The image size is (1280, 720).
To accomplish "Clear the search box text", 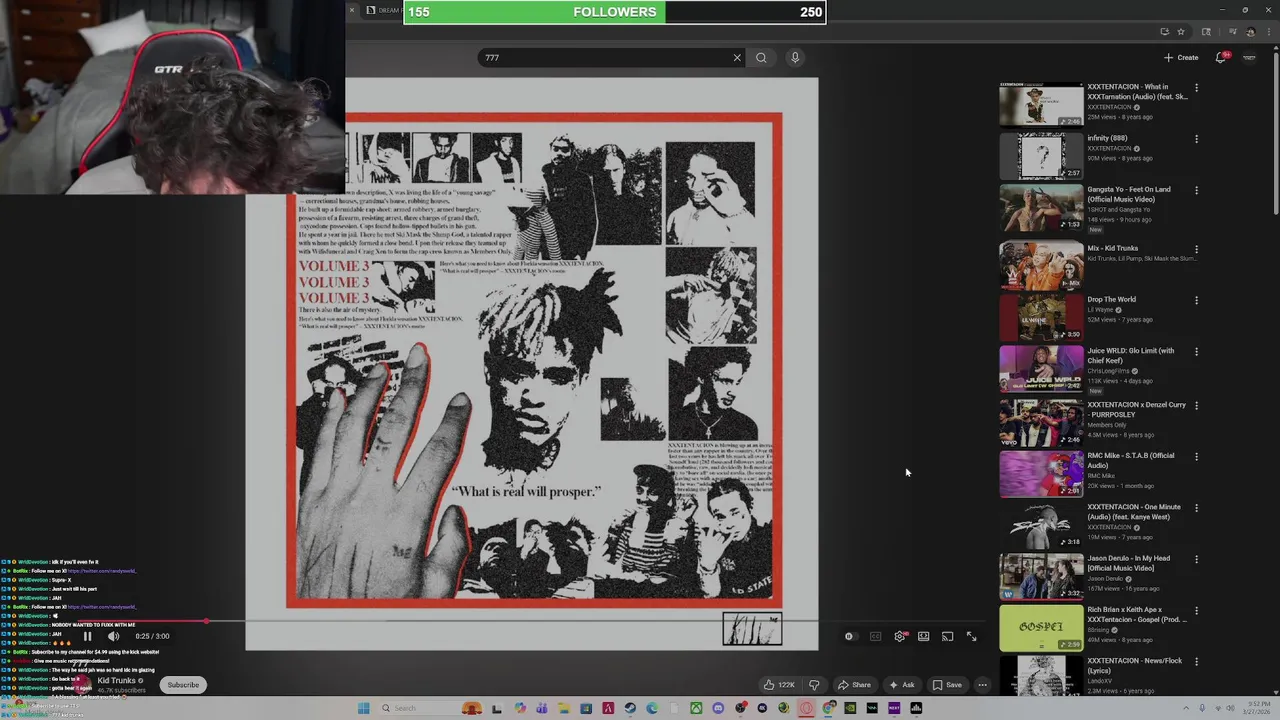I will (737, 58).
